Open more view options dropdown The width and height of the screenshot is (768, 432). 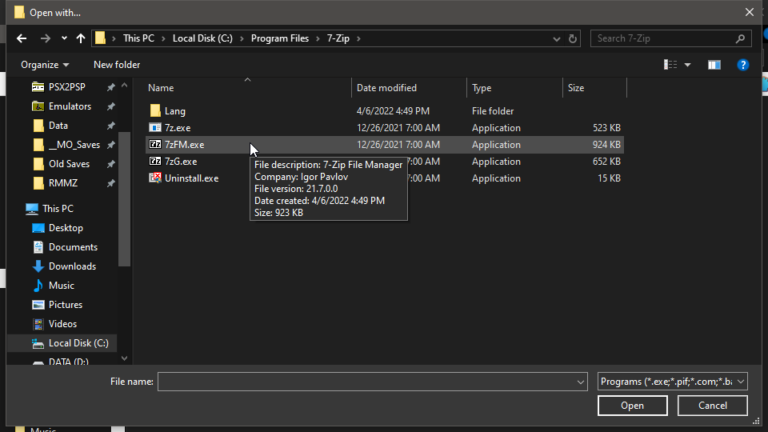coord(688,65)
